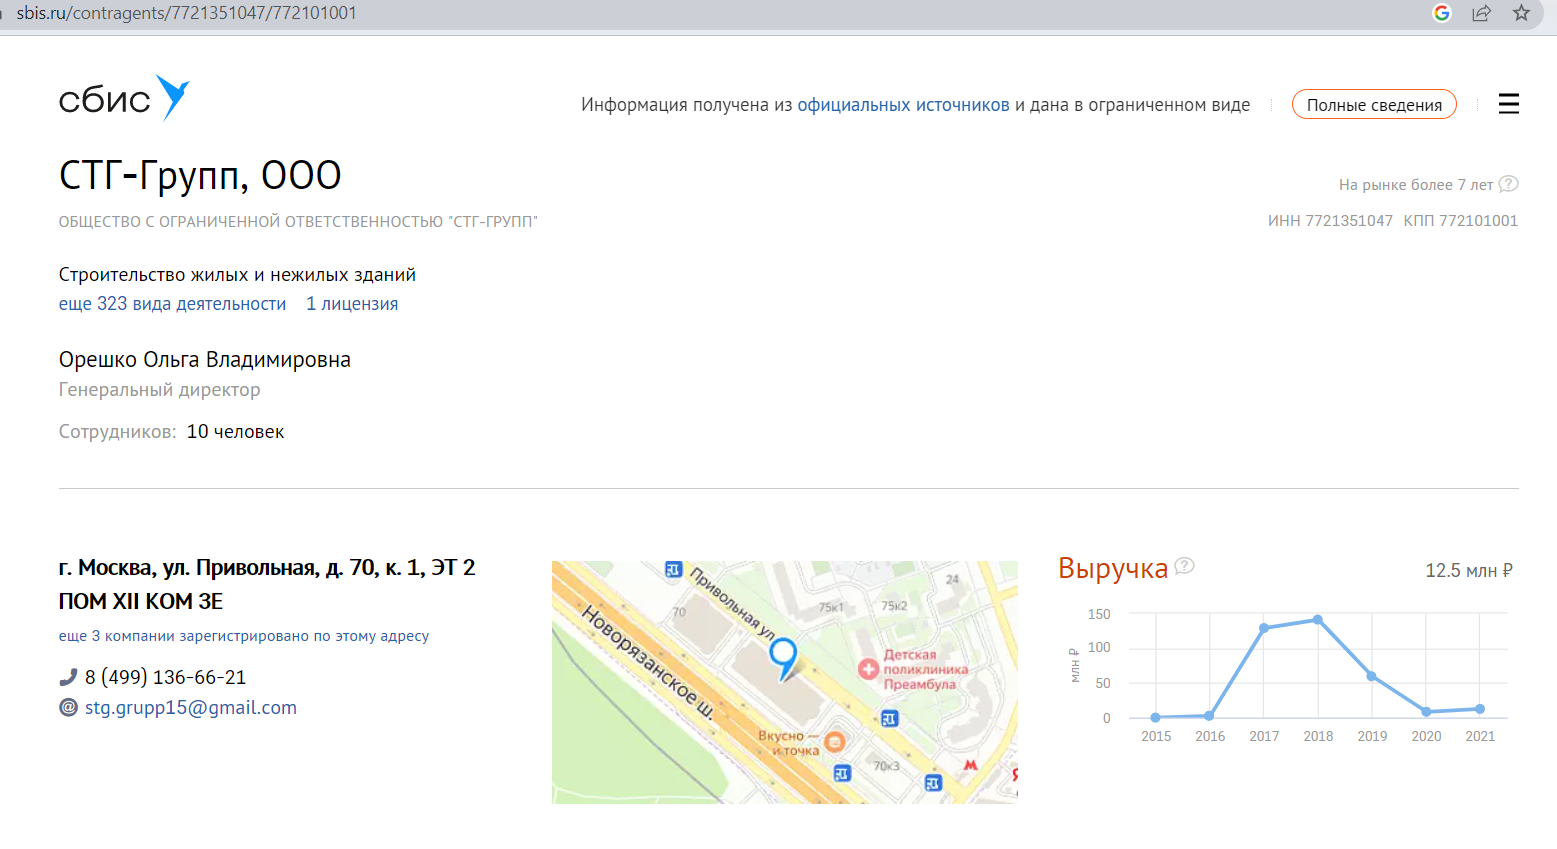This screenshot has height=849, width=1557.
Task: Expand еще 323 вида деятельности
Action: click(172, 304)
